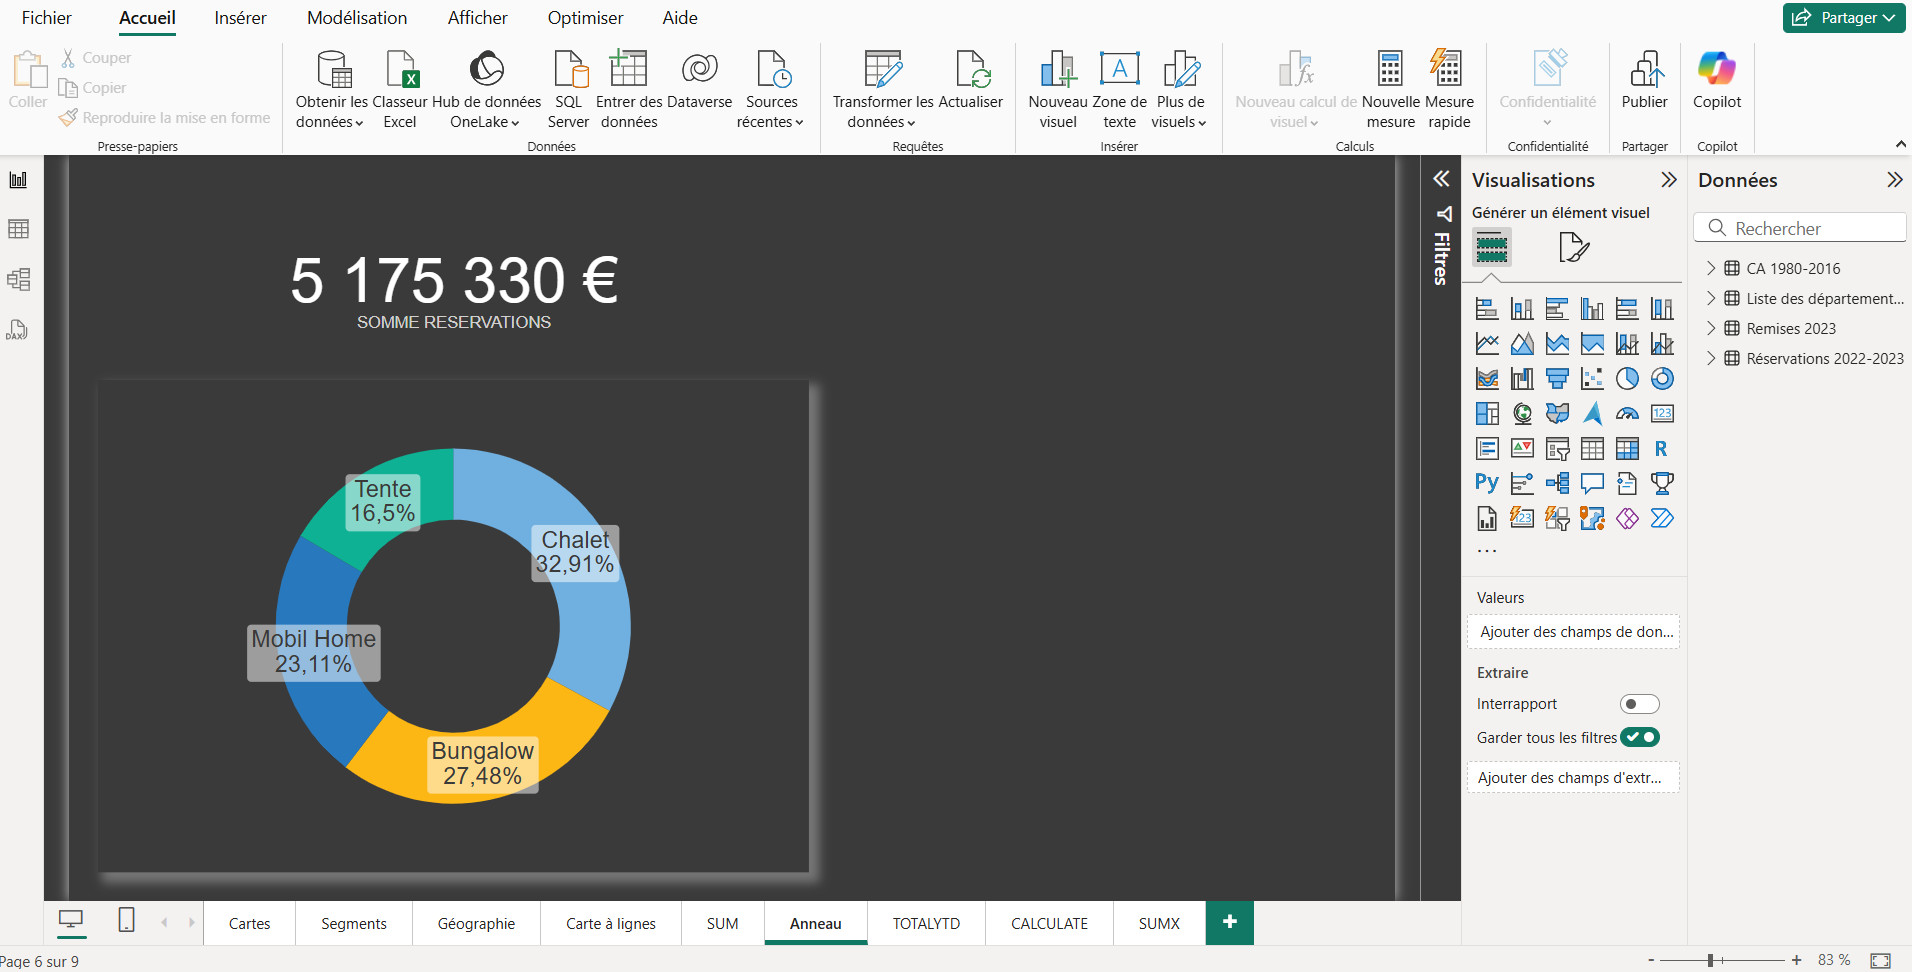Select the treemap visual
Viewport: 1912px width, 972px height.
pos(1487,414)
